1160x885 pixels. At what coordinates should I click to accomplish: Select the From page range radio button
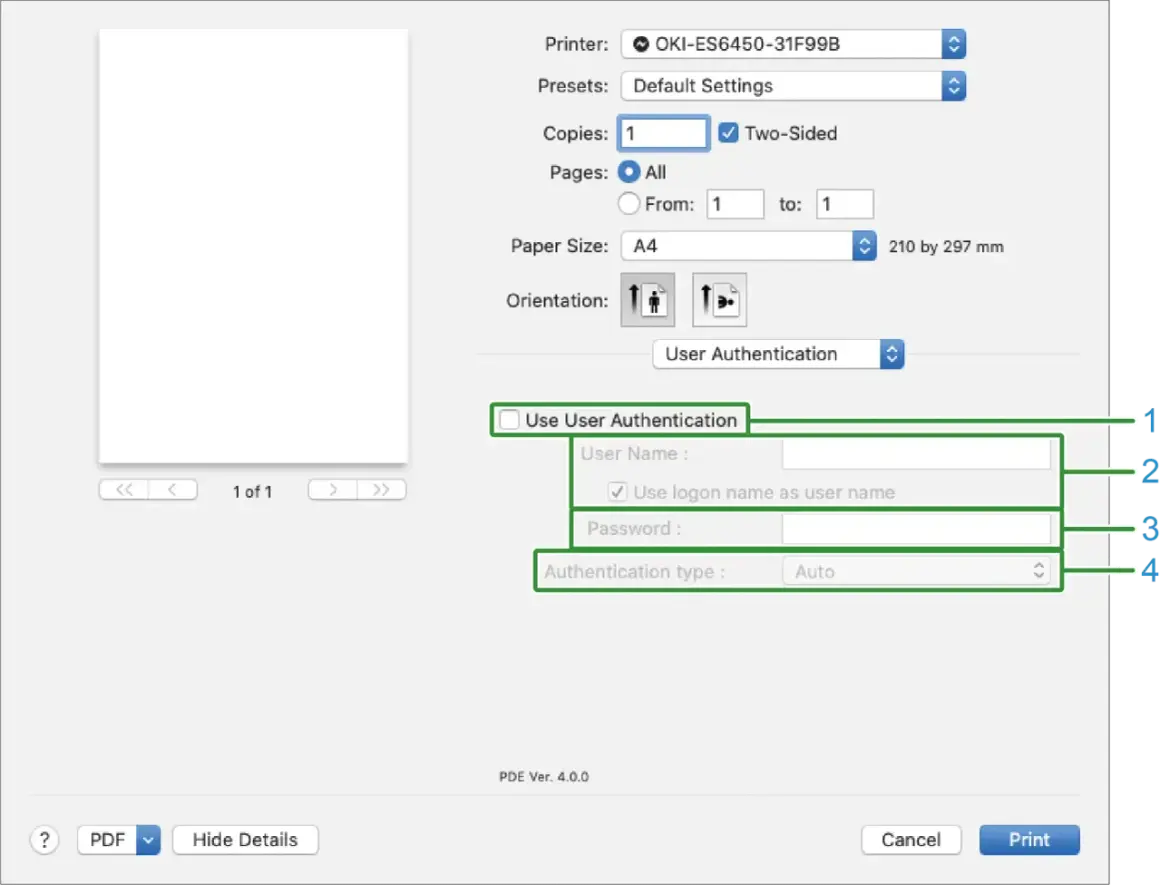[x=629, y=203]
